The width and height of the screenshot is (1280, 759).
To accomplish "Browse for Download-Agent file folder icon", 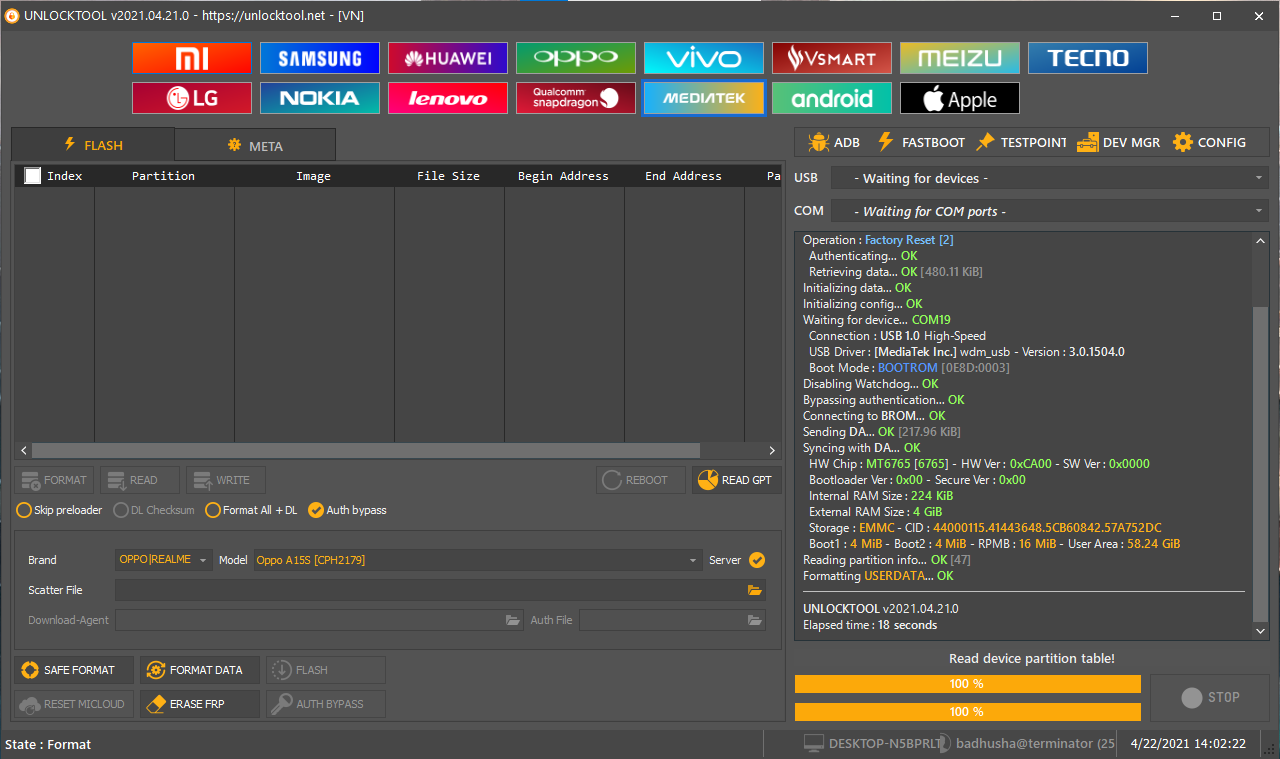I will (x=513, y=620).
